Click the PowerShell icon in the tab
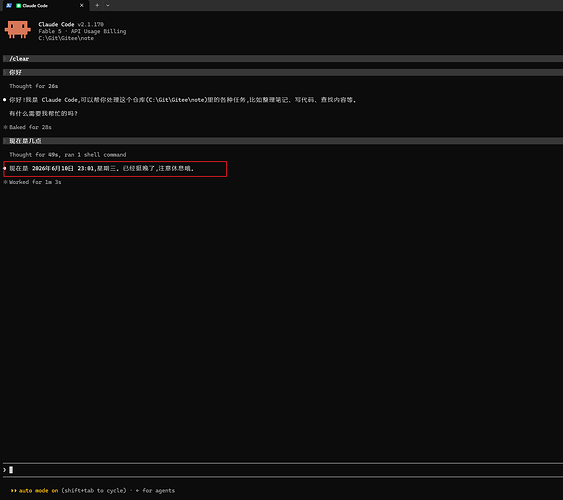 click(9, 5)
